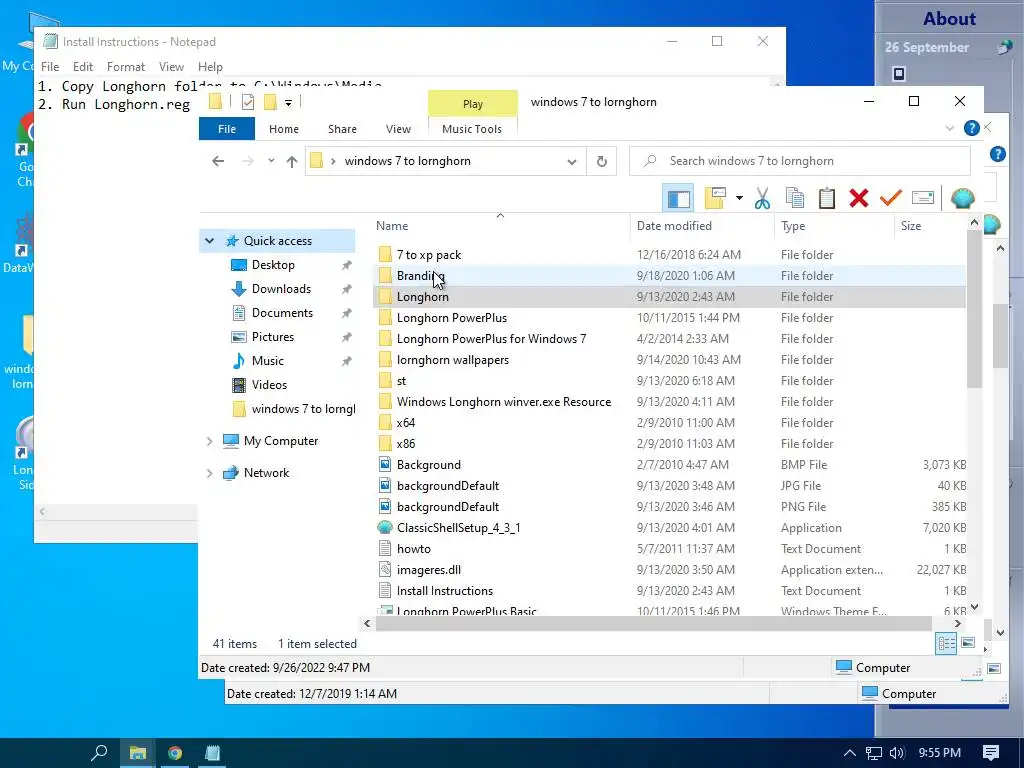Click the Forward arrow button
The image size is (1024, 768).
[248, 161]
